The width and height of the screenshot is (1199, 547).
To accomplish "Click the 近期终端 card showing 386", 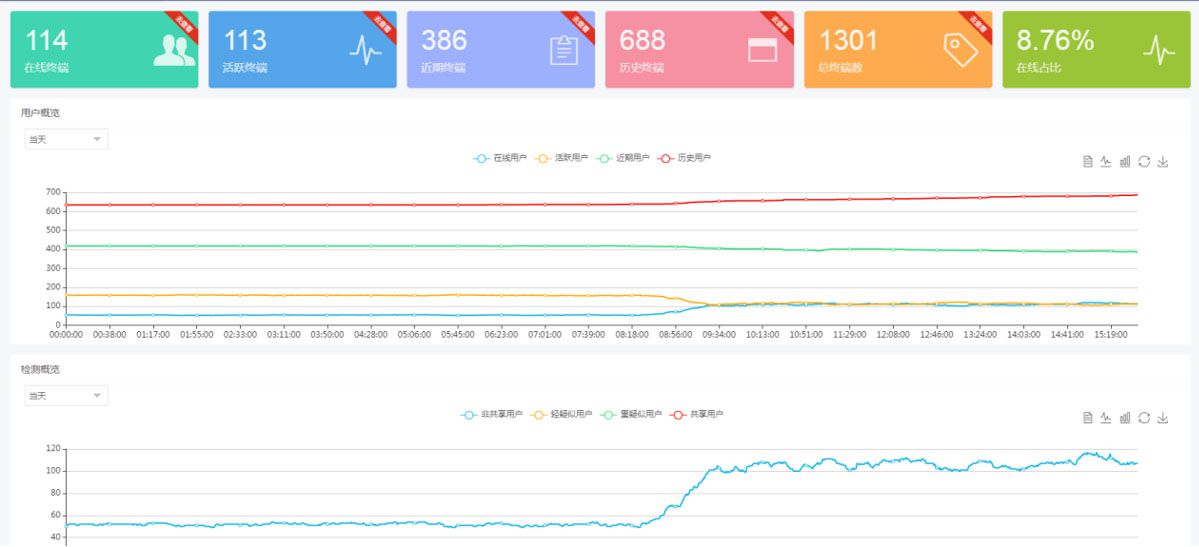I will (500, 50).
